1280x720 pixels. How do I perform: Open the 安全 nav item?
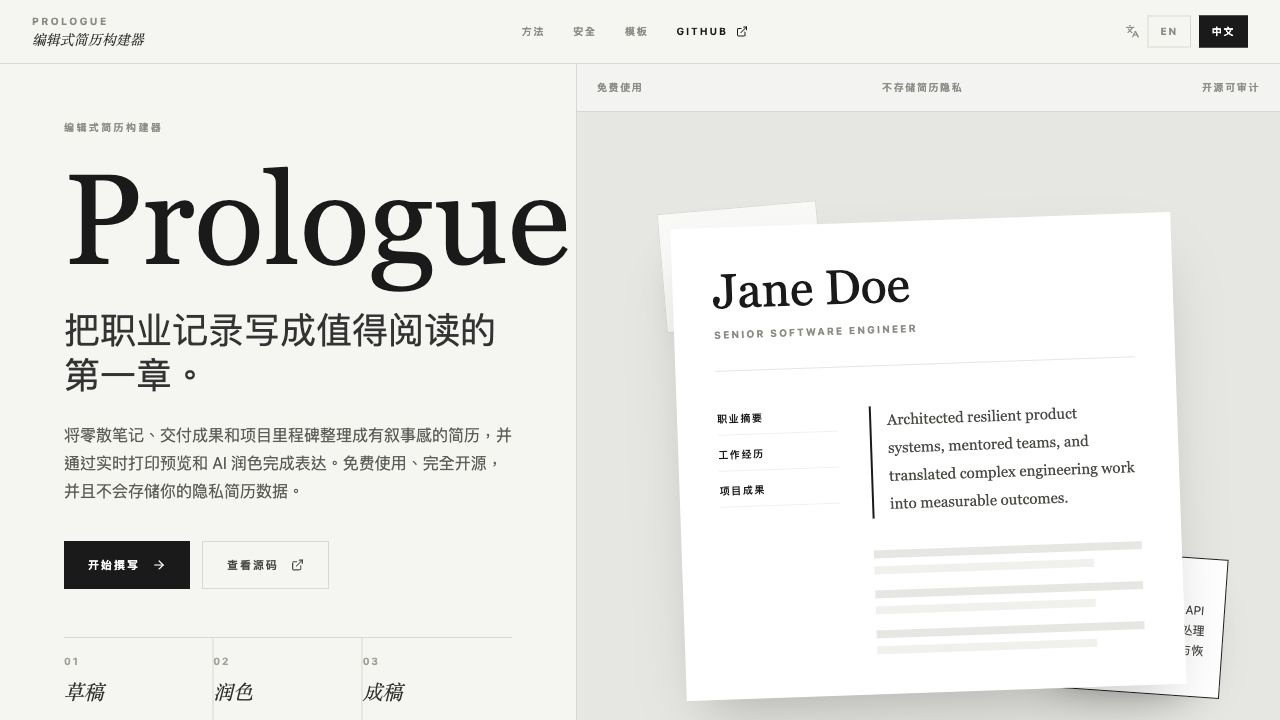pos(585,31)
